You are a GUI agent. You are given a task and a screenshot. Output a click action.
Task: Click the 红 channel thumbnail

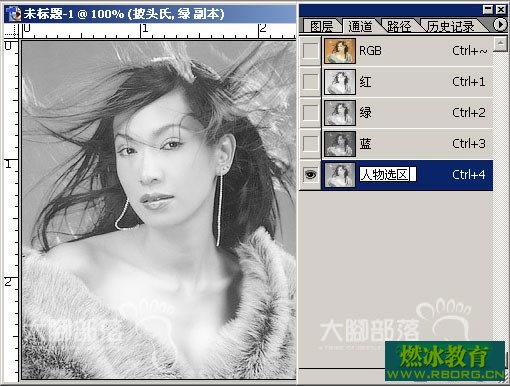[x=340, y=82]
